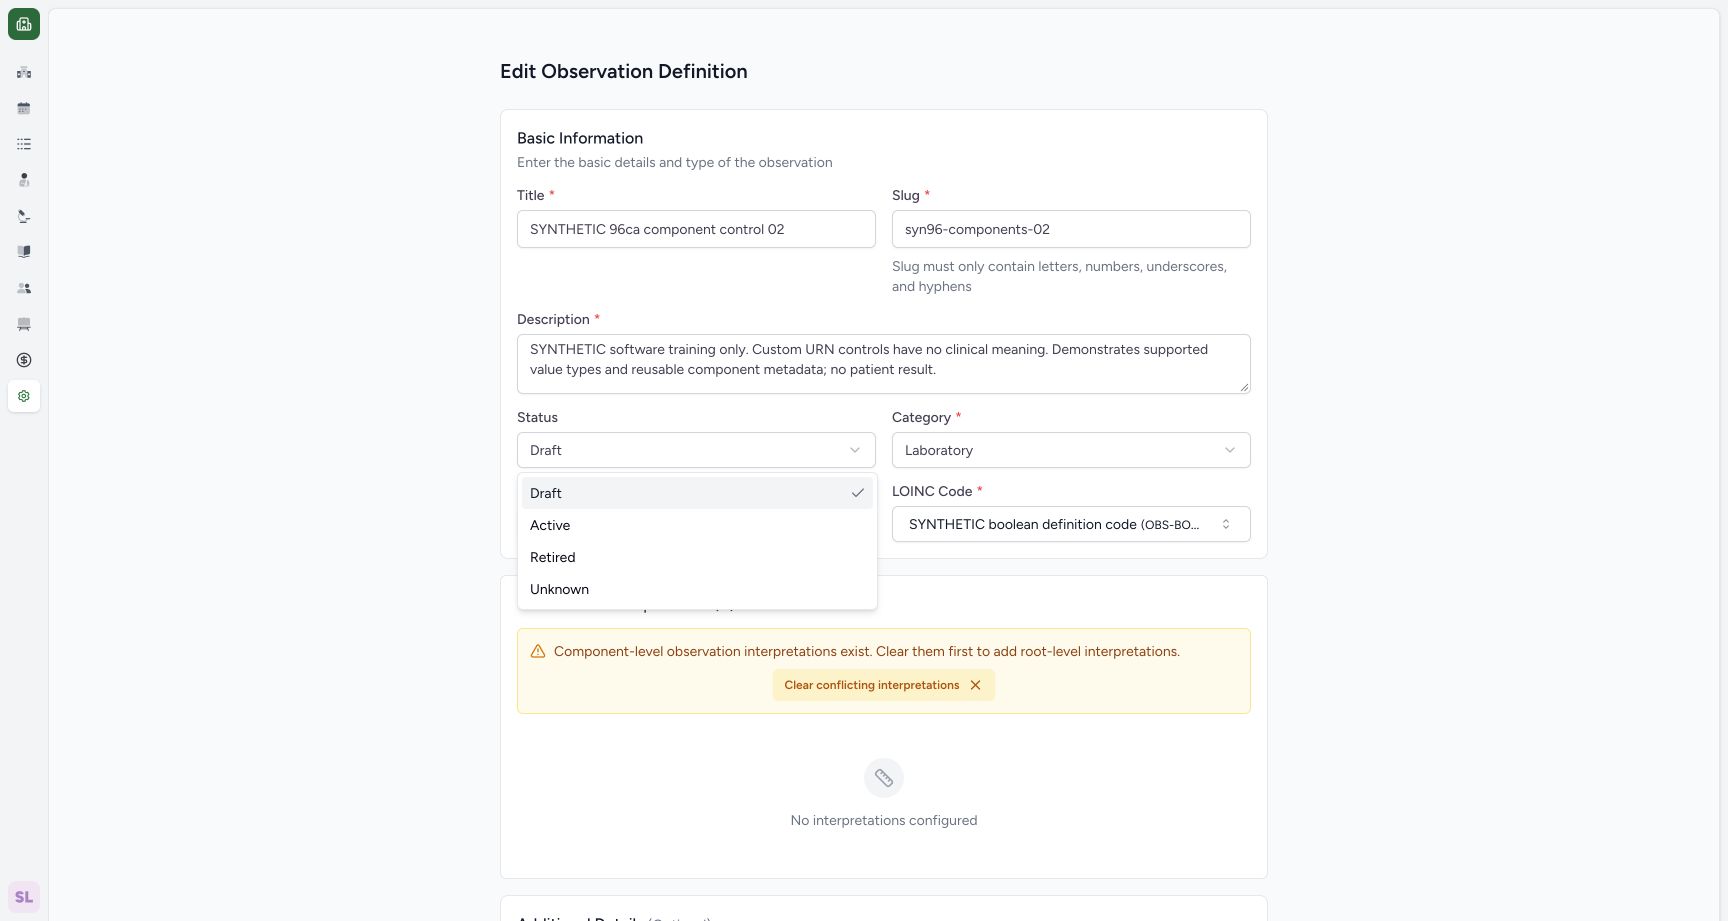Click the Basic Information section title

point(580,138)
